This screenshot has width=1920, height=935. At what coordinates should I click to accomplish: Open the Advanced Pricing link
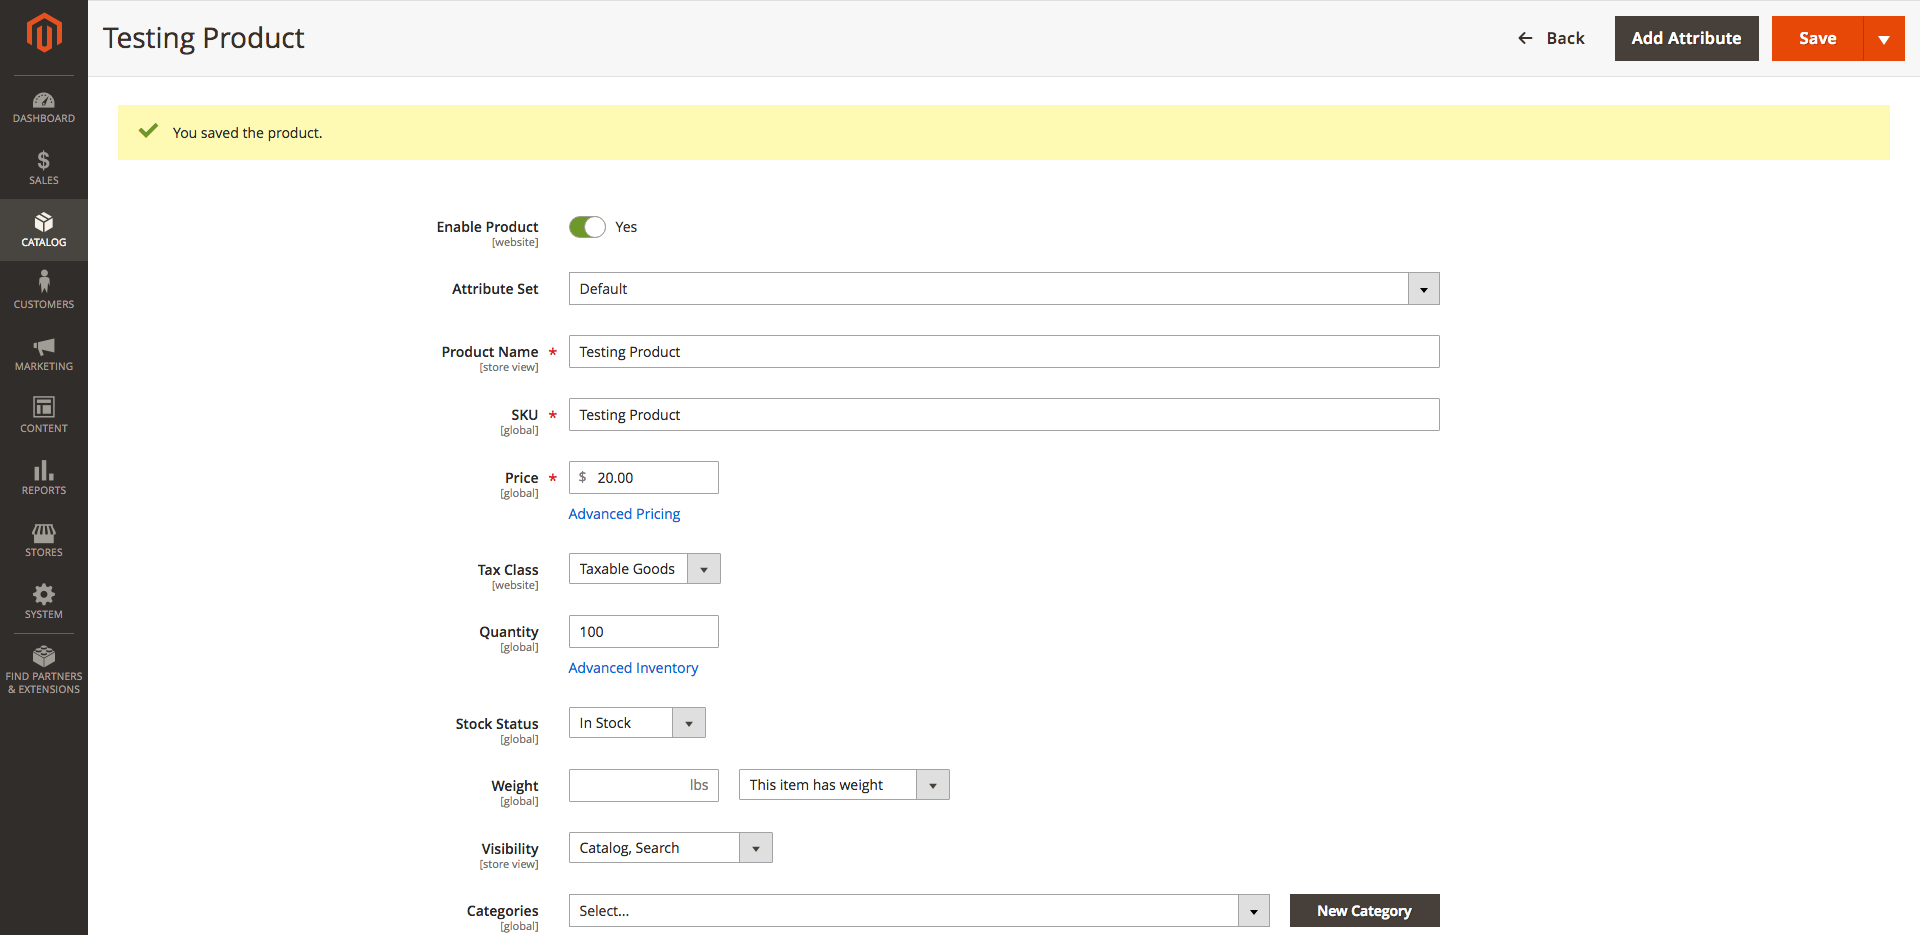624,514
